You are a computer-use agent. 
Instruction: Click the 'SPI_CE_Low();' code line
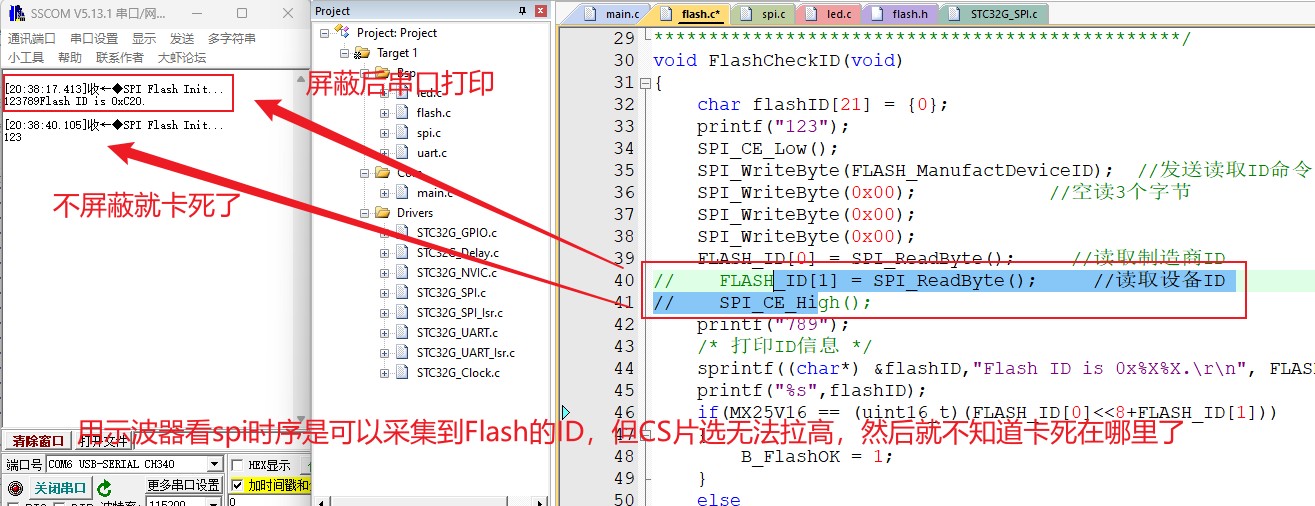point(768,148)
